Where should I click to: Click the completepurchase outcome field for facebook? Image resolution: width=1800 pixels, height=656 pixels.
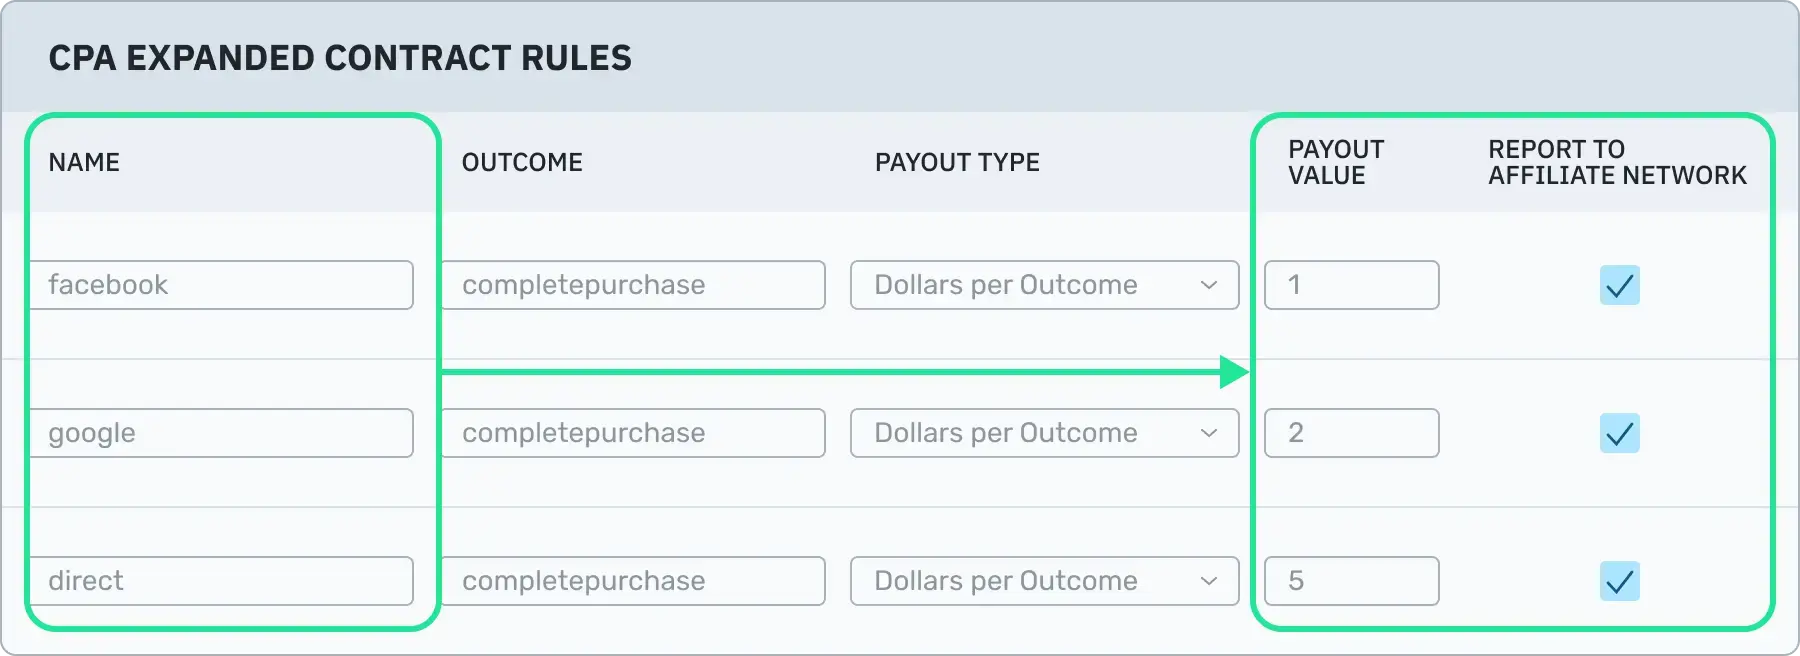[633, 285]
